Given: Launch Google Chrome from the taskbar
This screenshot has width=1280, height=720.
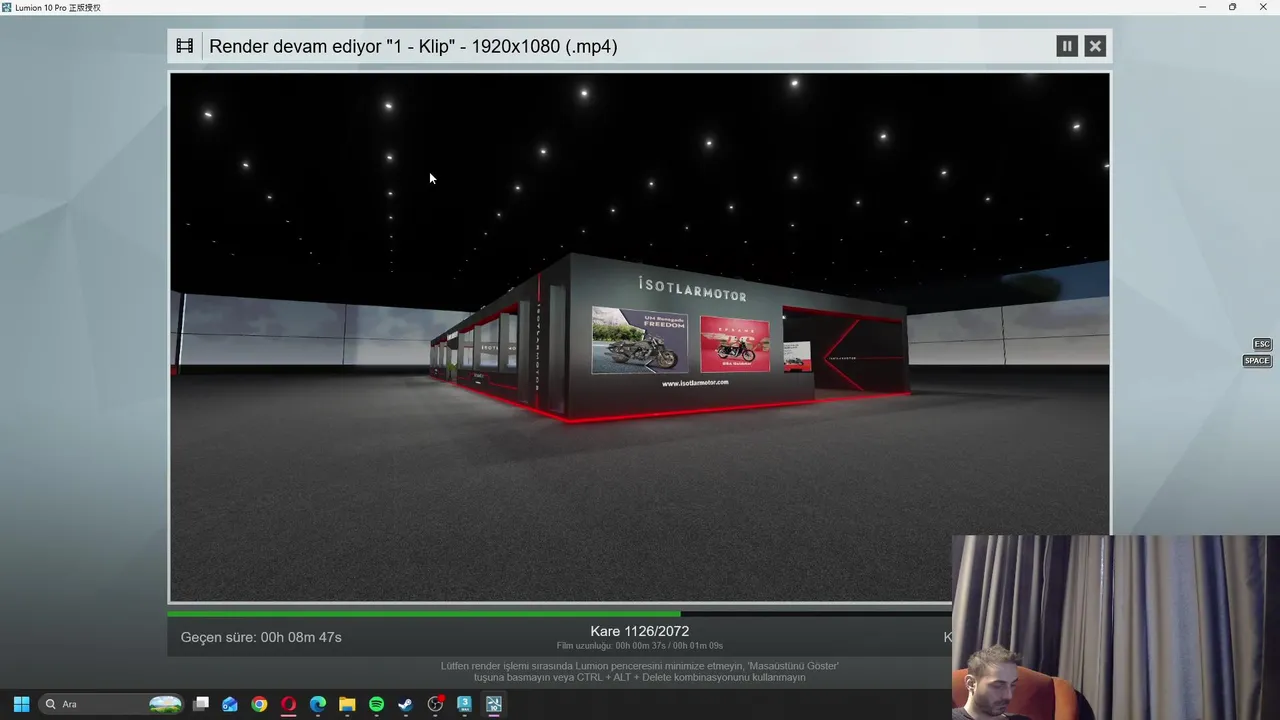Looking at the screenshot, I should 259,704.
